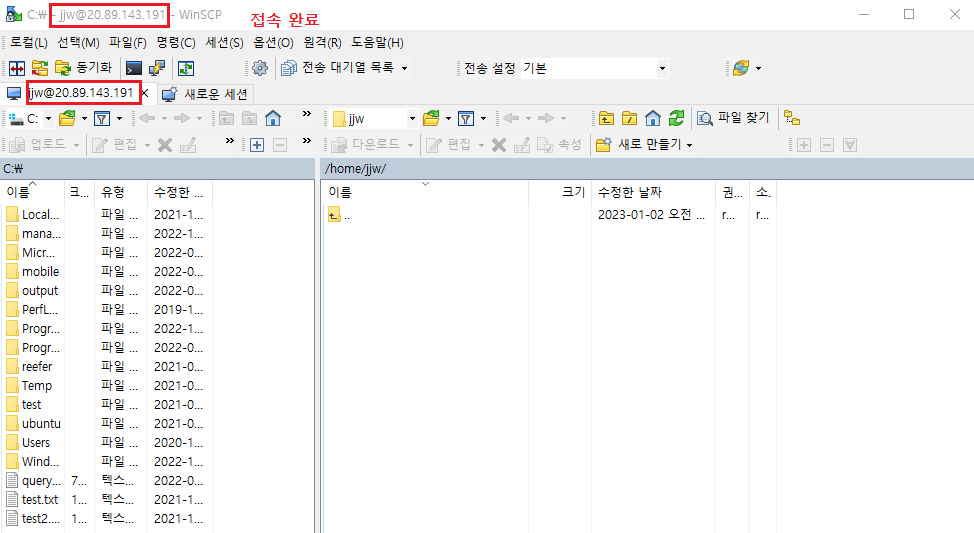Click the remote directory tree icon

pos(791,118)
